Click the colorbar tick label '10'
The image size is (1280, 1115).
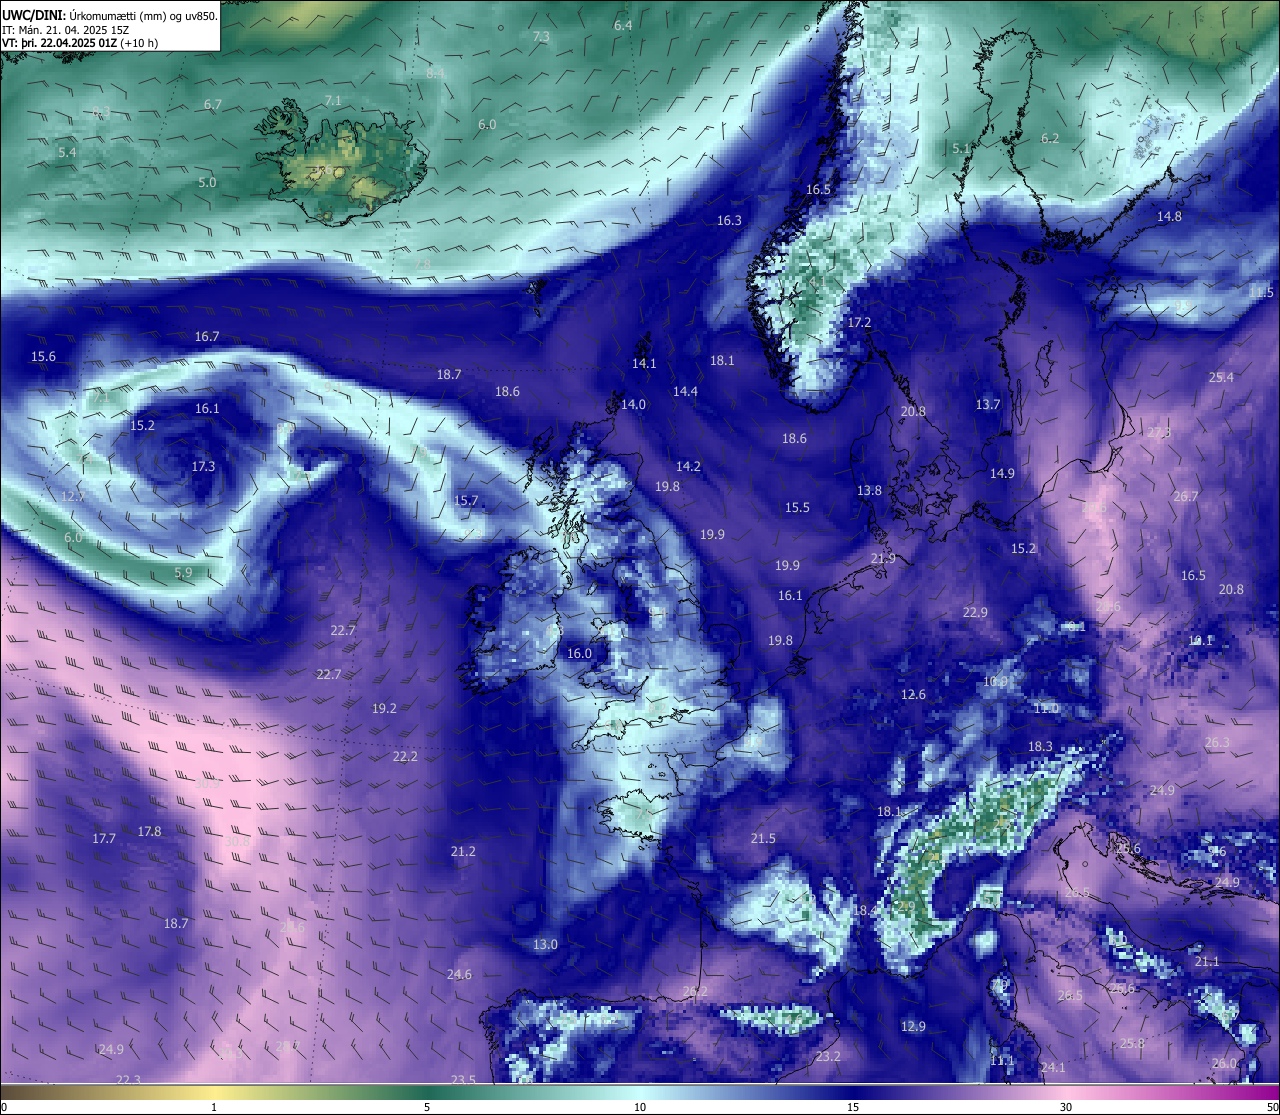[x=640, y=1107]
